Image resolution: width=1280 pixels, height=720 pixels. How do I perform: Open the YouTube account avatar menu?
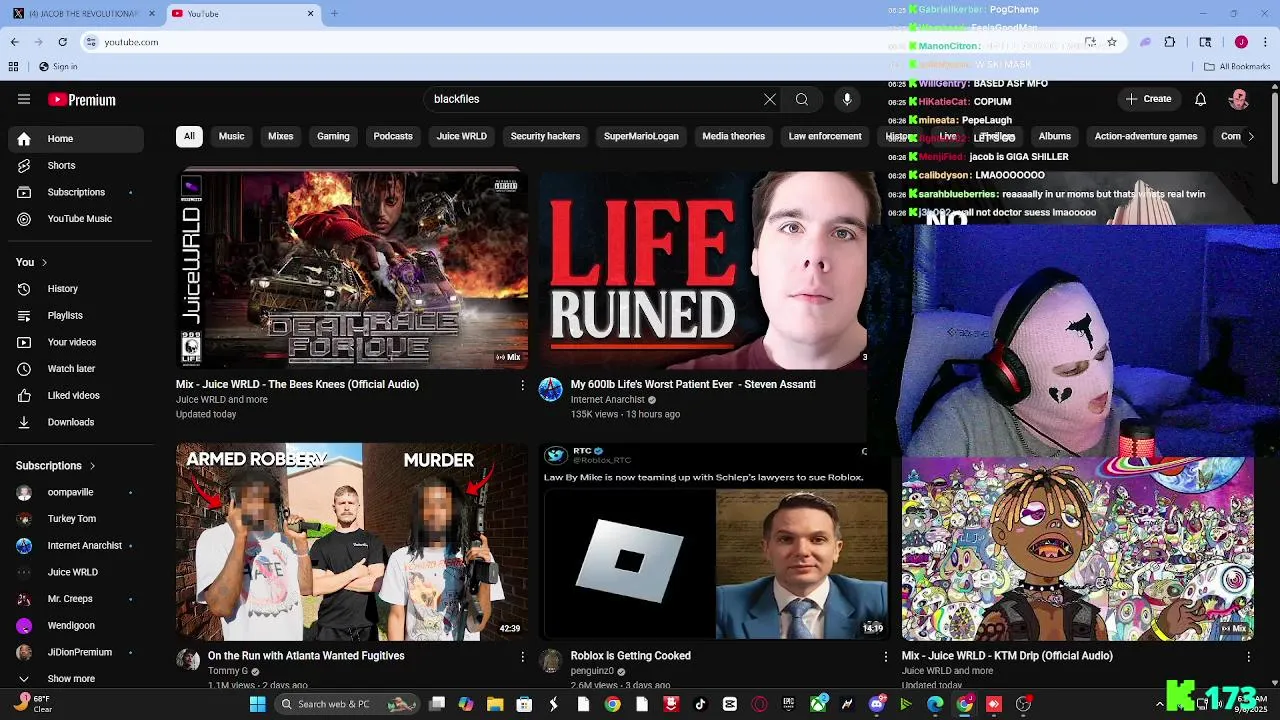point(1239,99)
